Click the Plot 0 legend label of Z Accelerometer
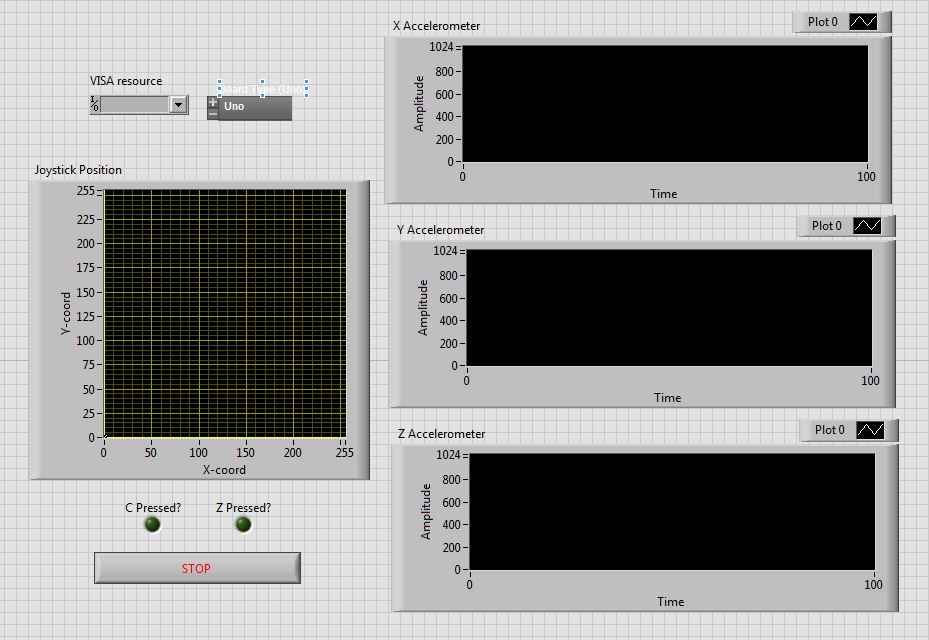This screenshot has height=640, width=929. click(x=829, y=430)
